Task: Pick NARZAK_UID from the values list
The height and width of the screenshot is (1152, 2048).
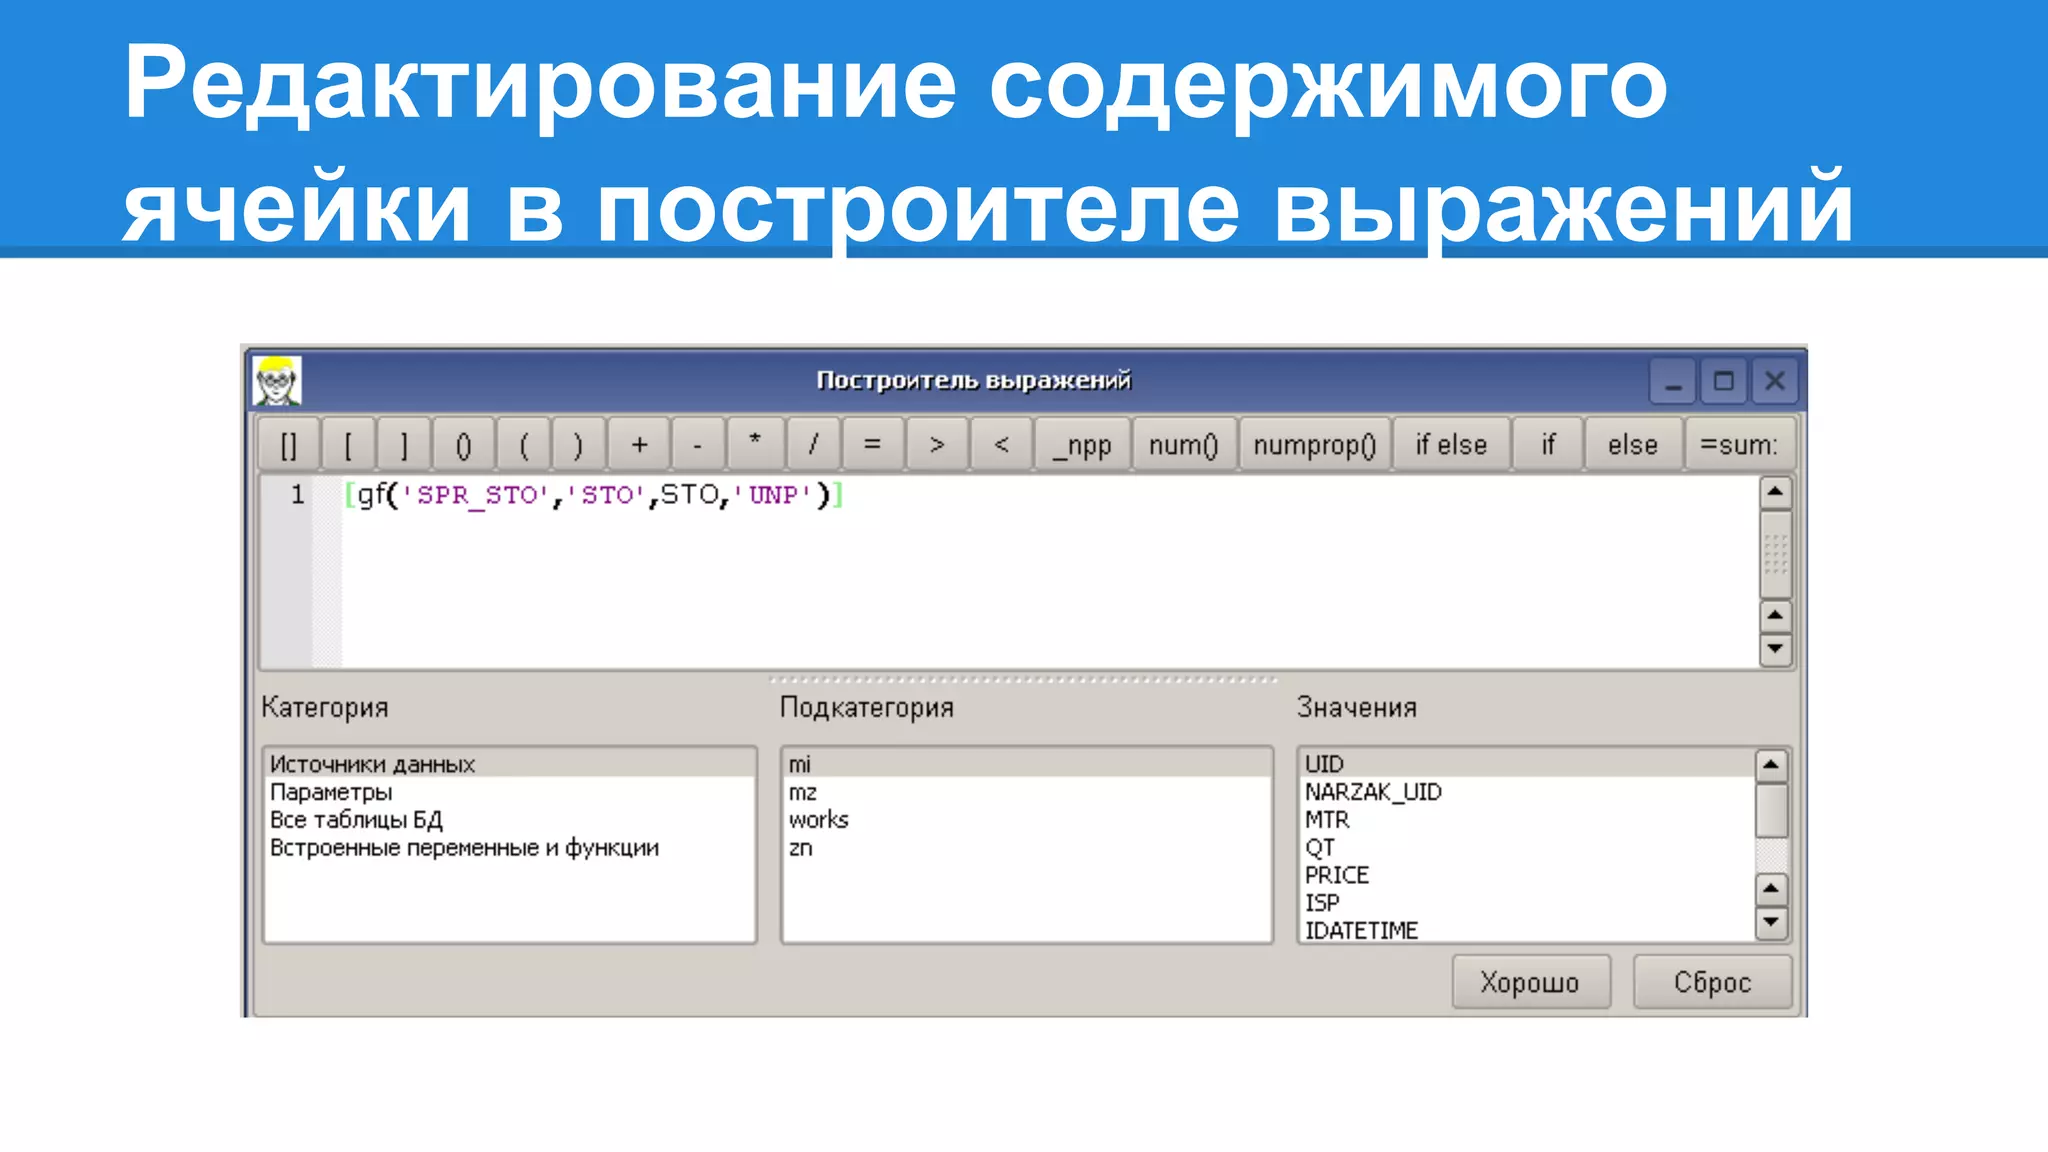Action: pyautogui.click(x=1372, y=792)
